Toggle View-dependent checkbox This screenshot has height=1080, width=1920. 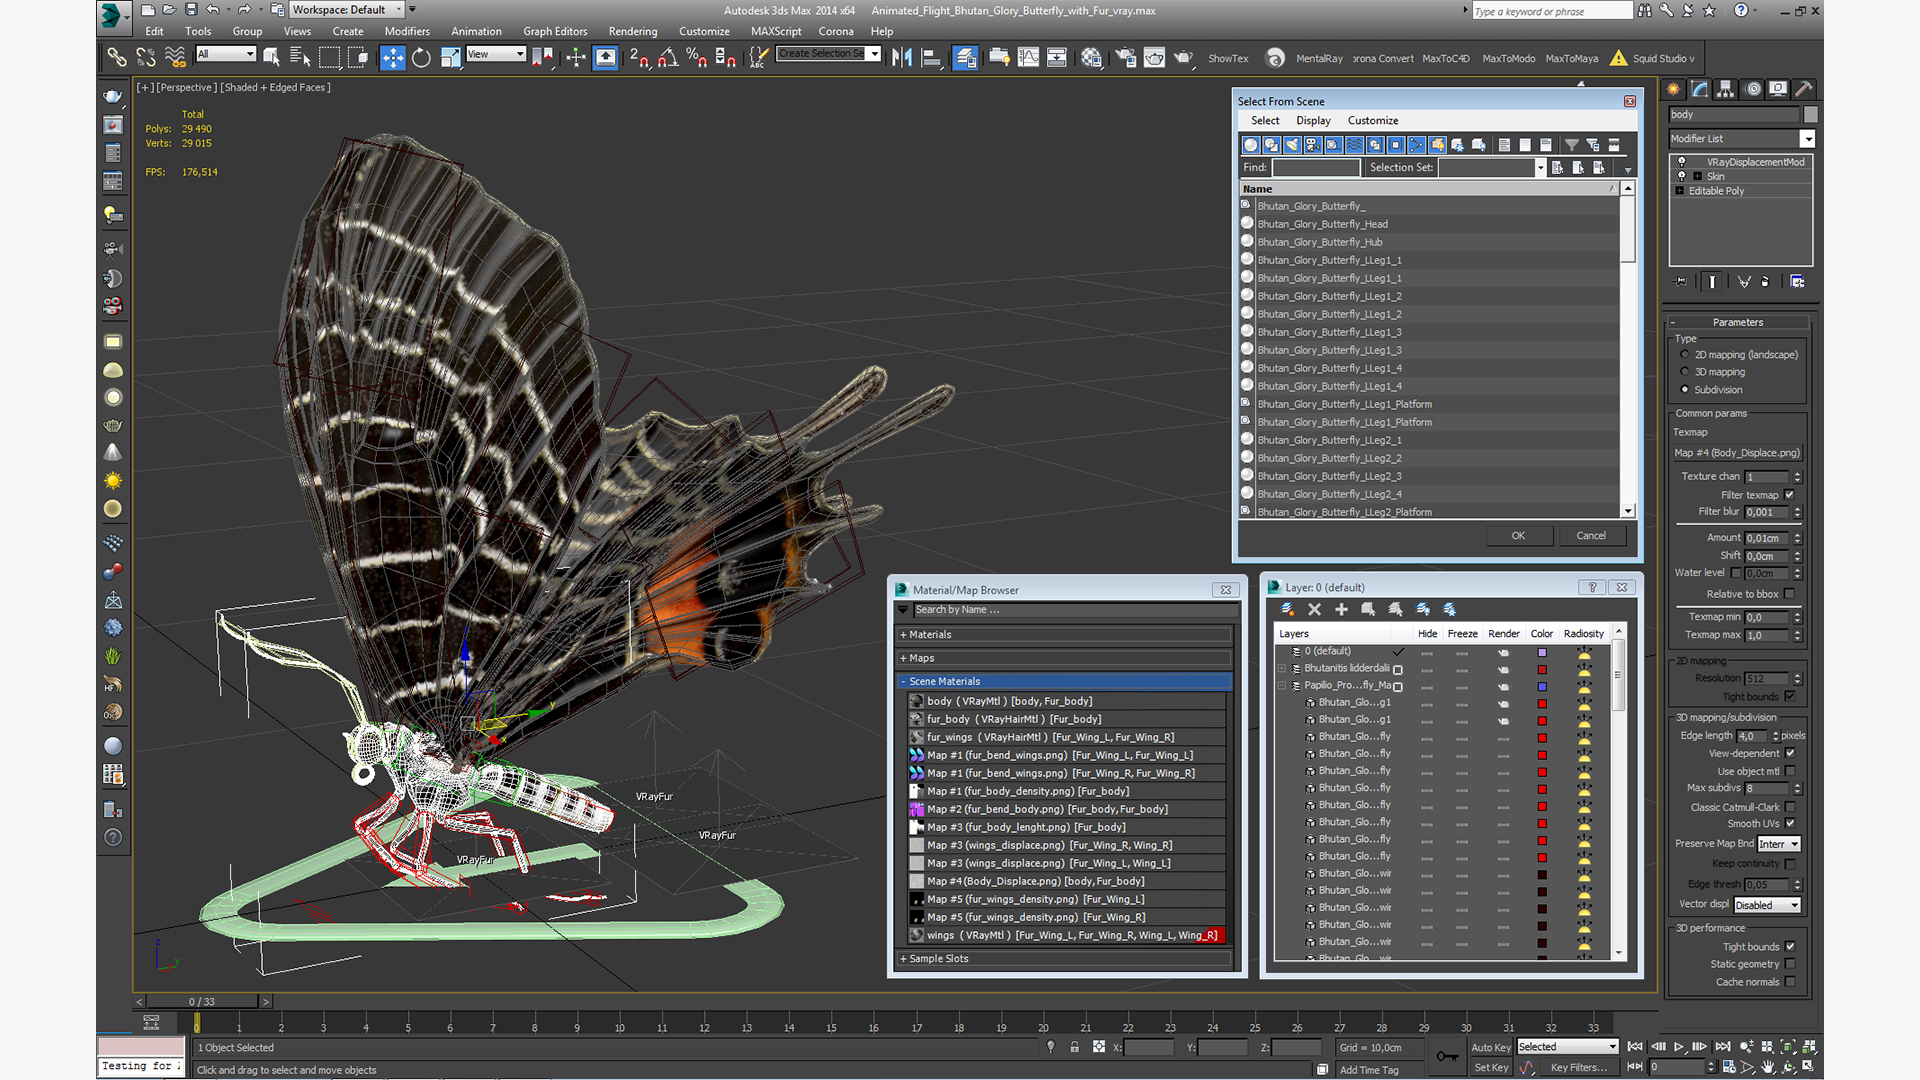[x=1790, y=753]
